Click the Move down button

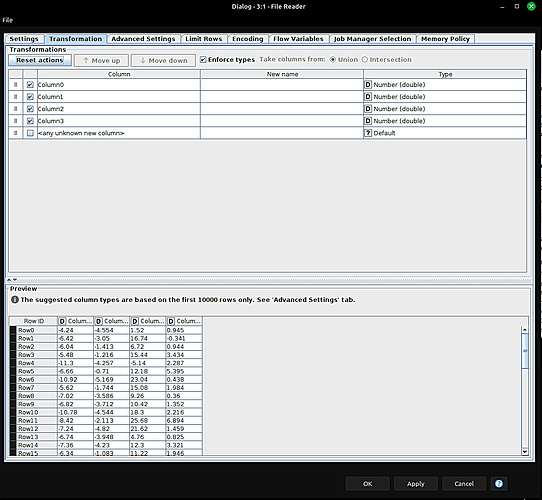(x=163, y=61)
